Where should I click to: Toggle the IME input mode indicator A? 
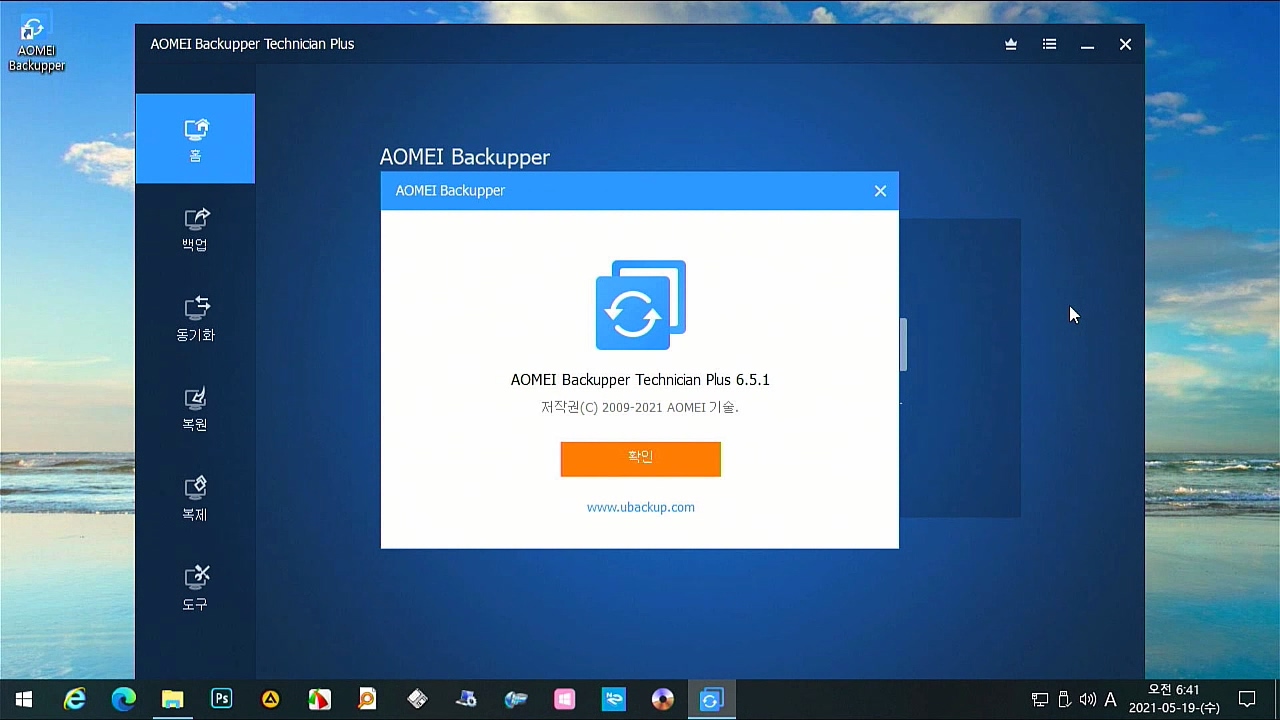point(1110,700)
